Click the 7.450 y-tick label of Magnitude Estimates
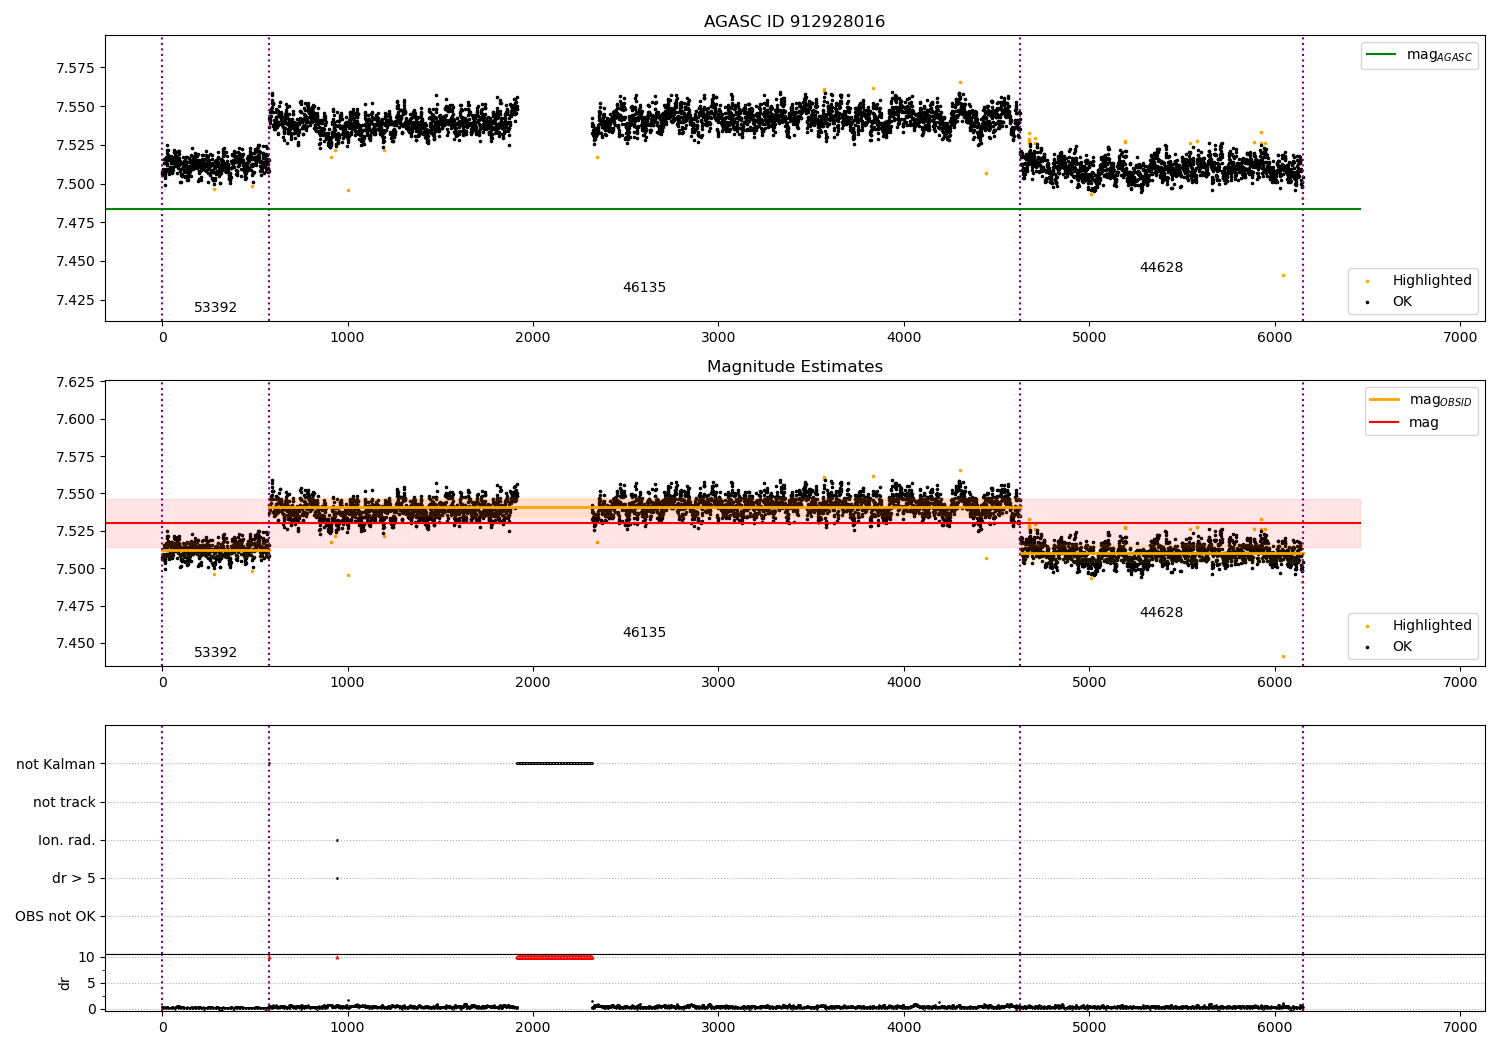Image resolution: width=1500 pixels, height=1050 pixels. click(x=74, y=643)
